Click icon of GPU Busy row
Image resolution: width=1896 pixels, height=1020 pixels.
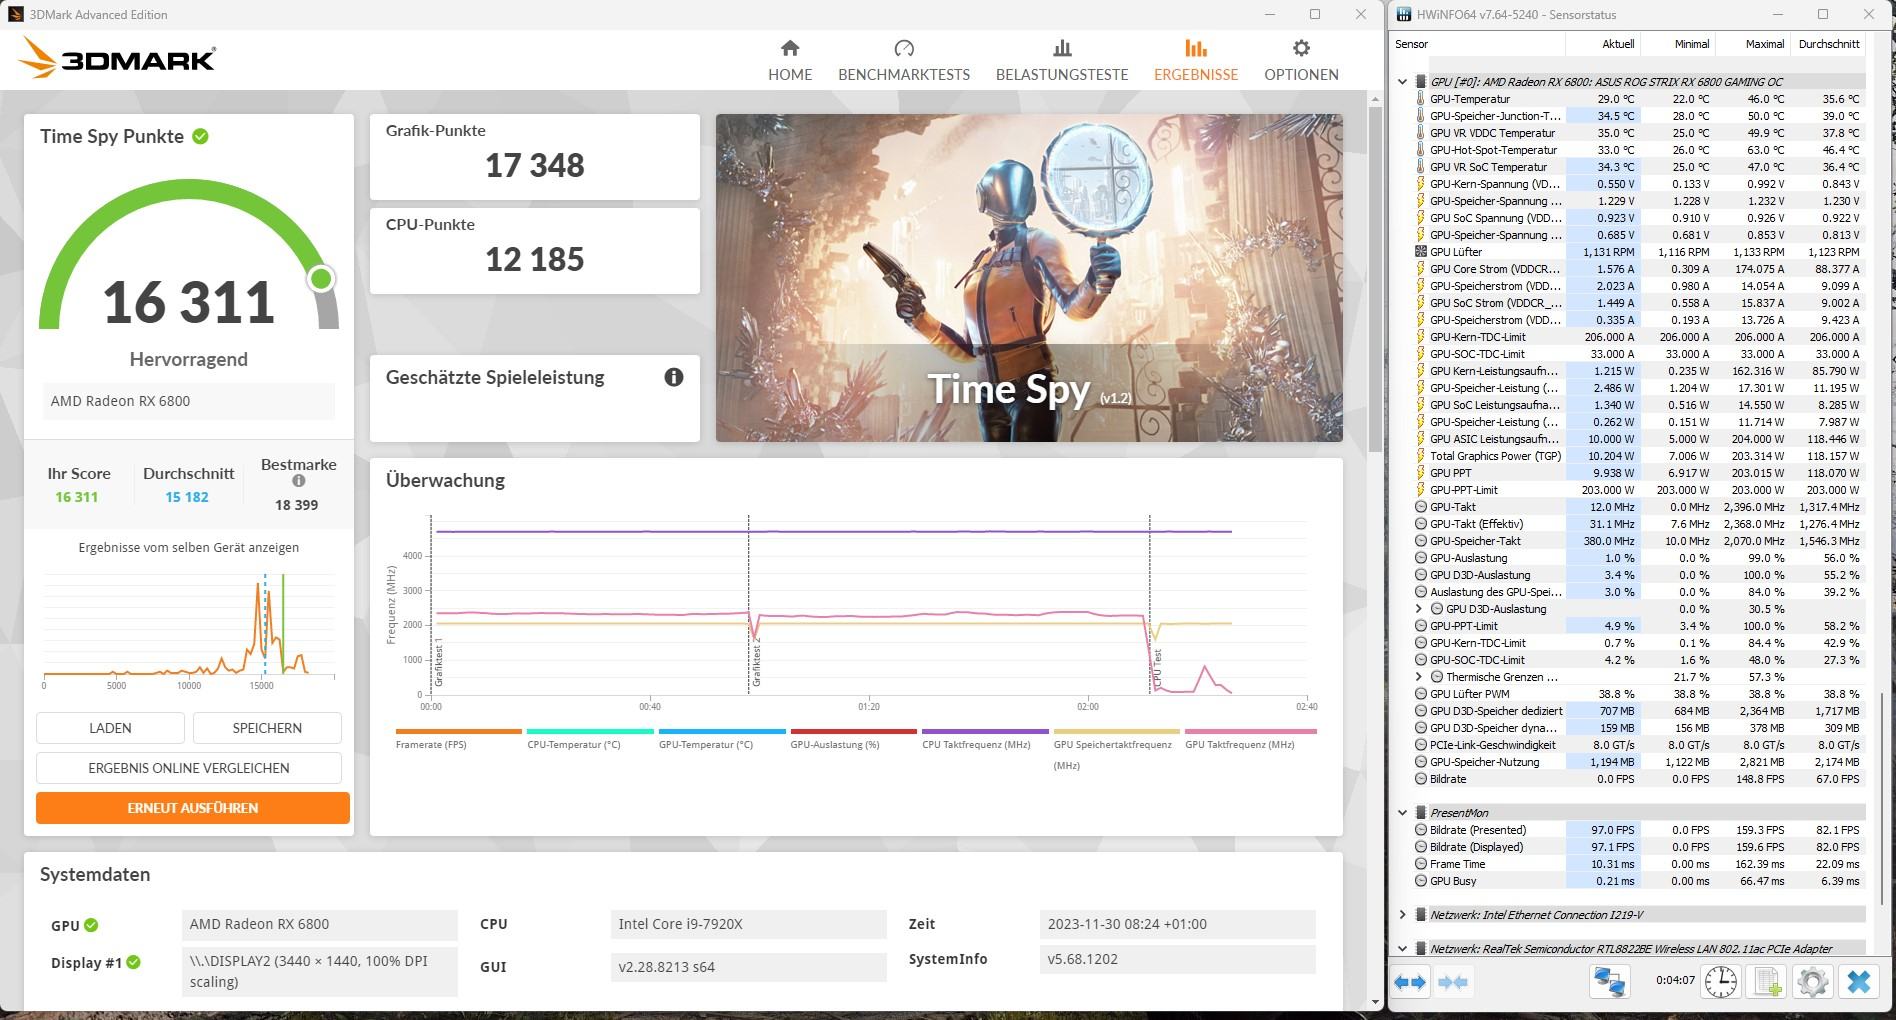coord(1420,881)
